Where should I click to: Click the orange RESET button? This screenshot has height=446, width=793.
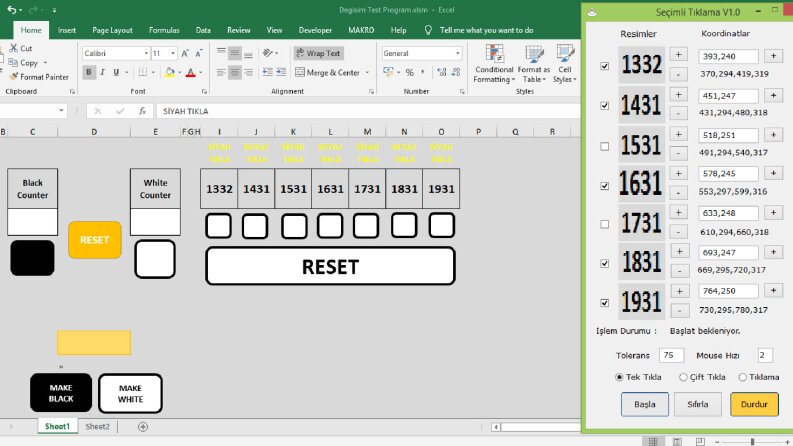tap(95, 240)
